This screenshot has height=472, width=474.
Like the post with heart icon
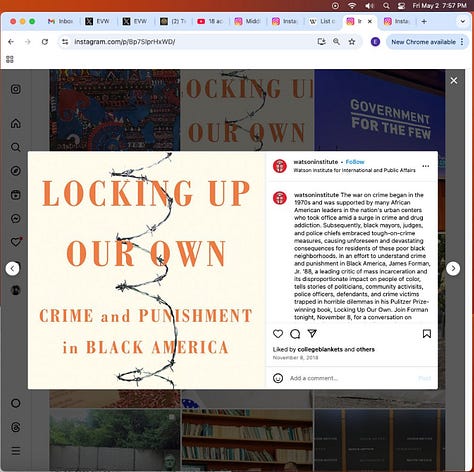pyautogui.click(x=278, y=334)
